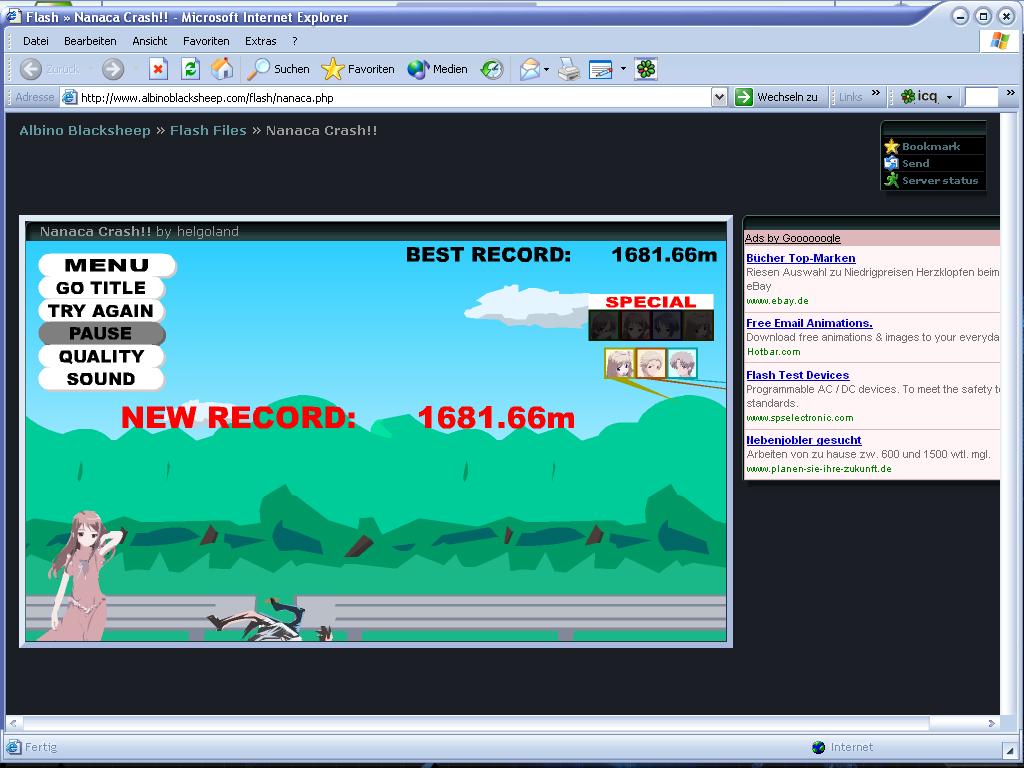Click the Mail envelope toolbar icon
This screenshot has width=1024, height=768.
(530, 69)
